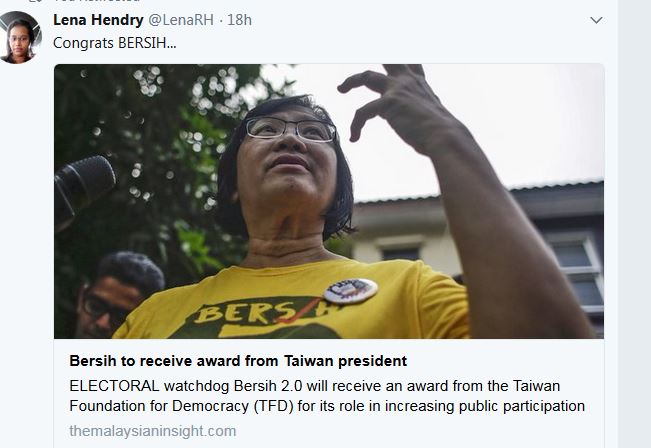The height and width of the screenshot is (448, 651).
Task: Visit themalaysianinsight.com source link
Action: point(152,431)
